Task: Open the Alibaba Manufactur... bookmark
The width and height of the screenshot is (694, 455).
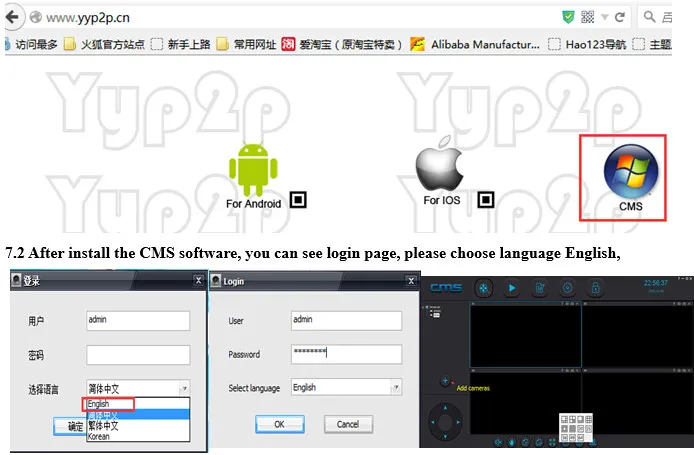Action: coord(475,44)
